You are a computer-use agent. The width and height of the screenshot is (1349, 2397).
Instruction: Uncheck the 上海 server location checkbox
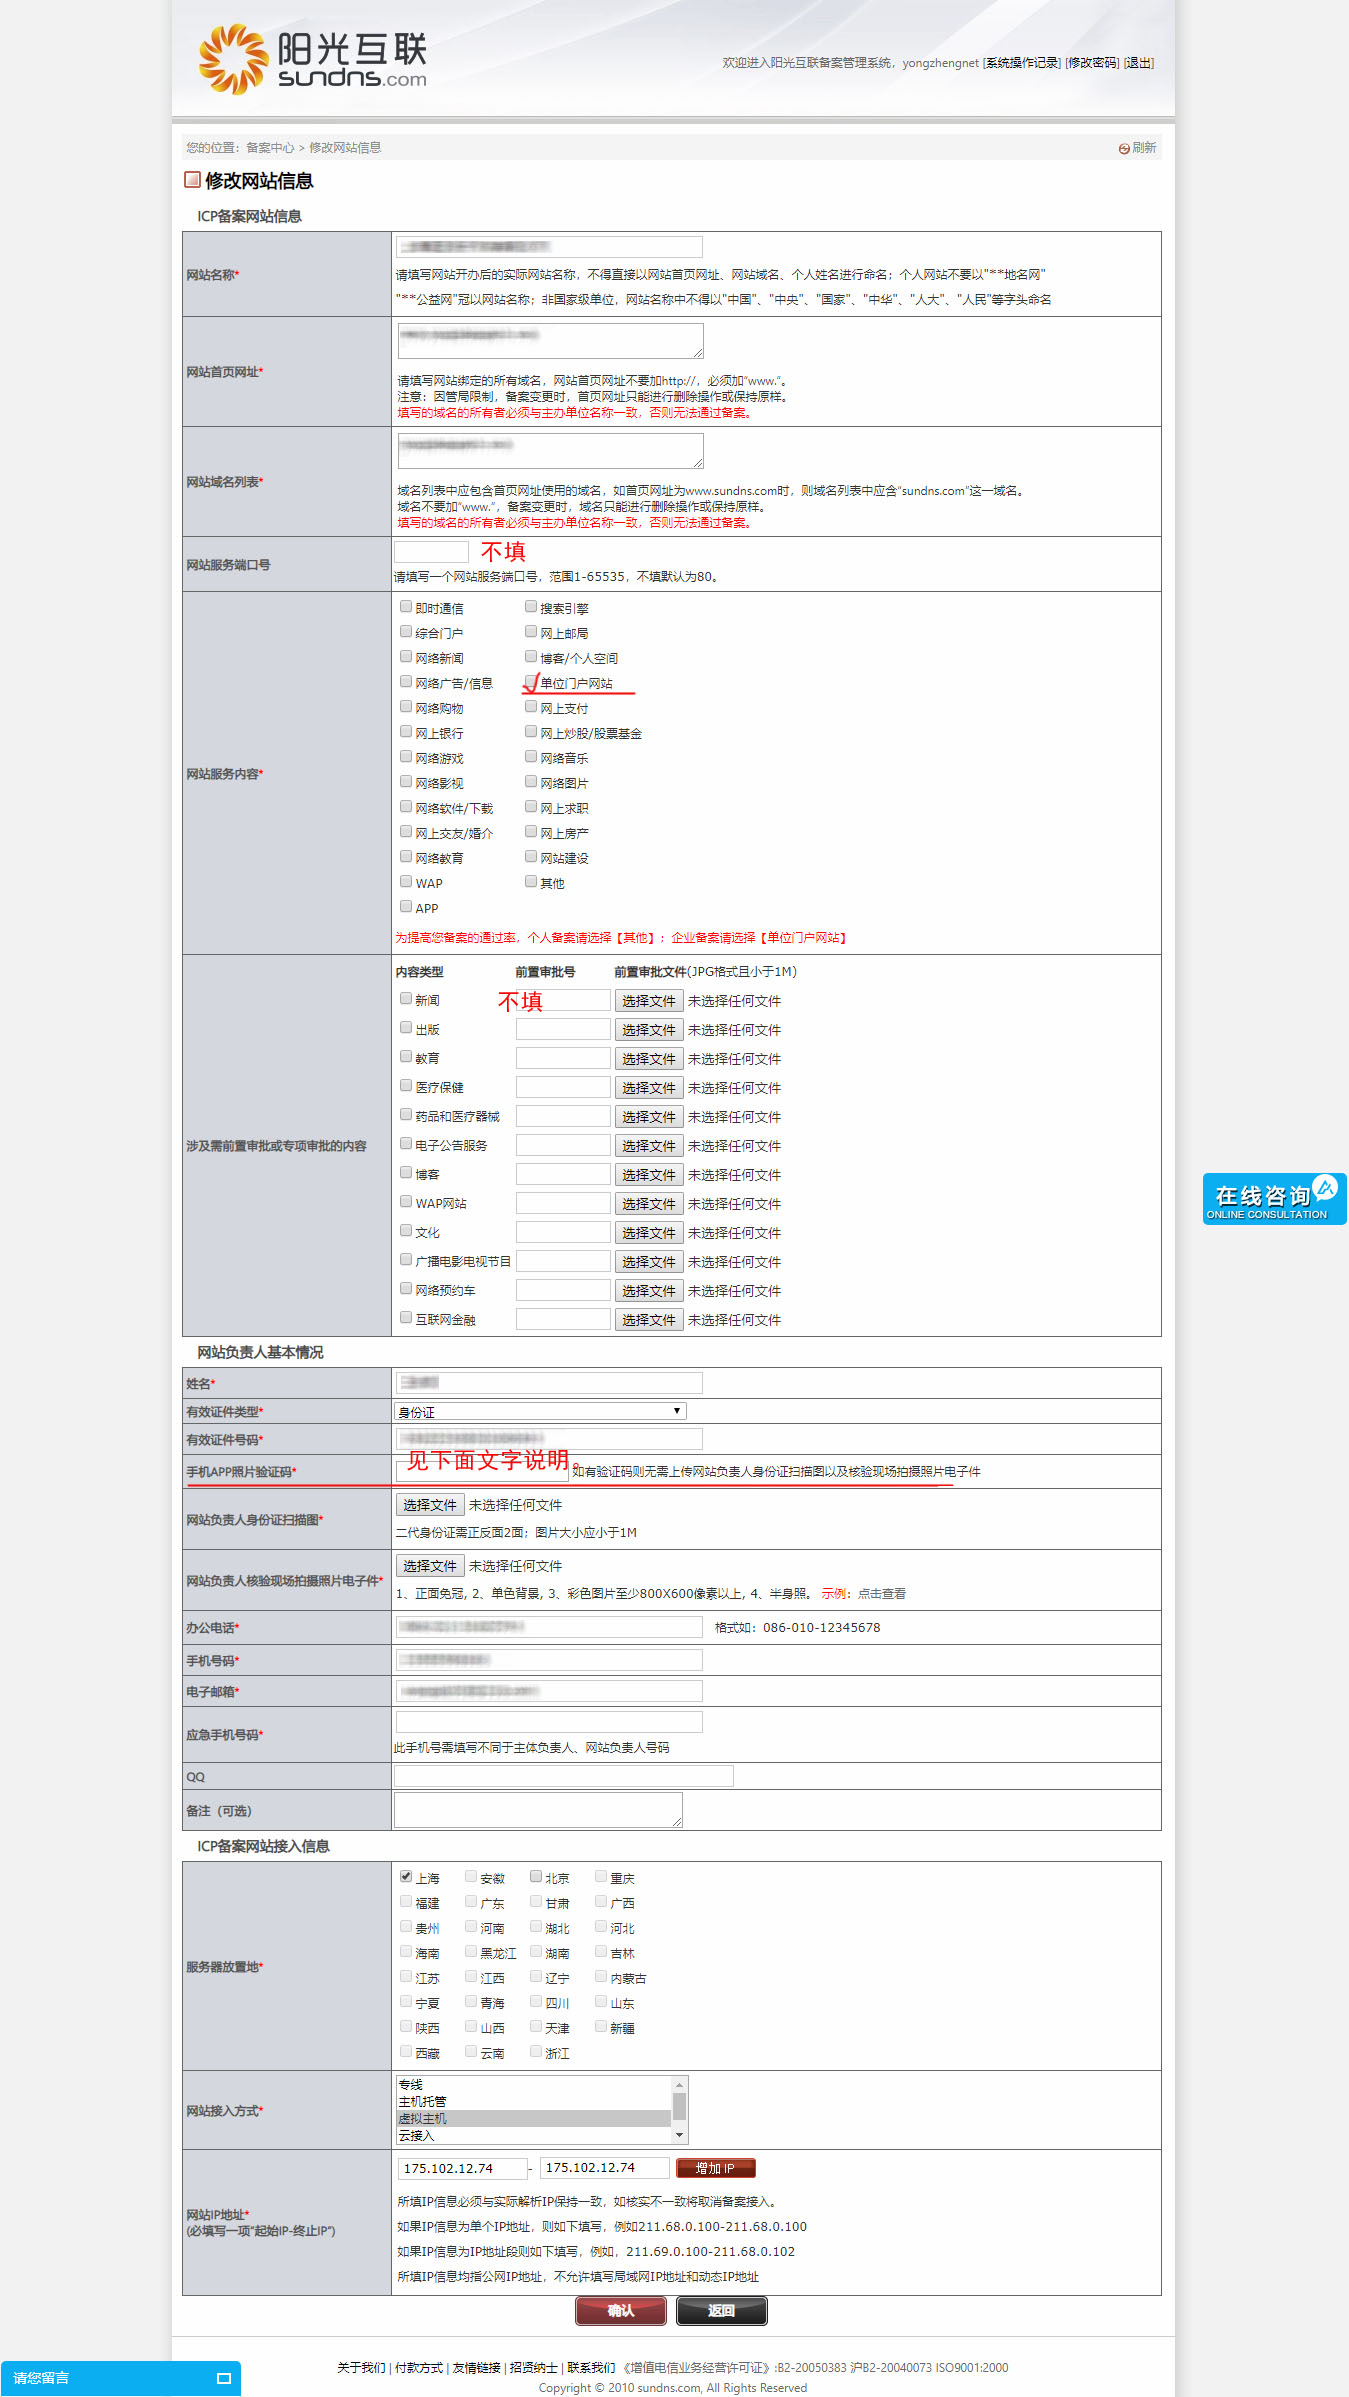406,1876
